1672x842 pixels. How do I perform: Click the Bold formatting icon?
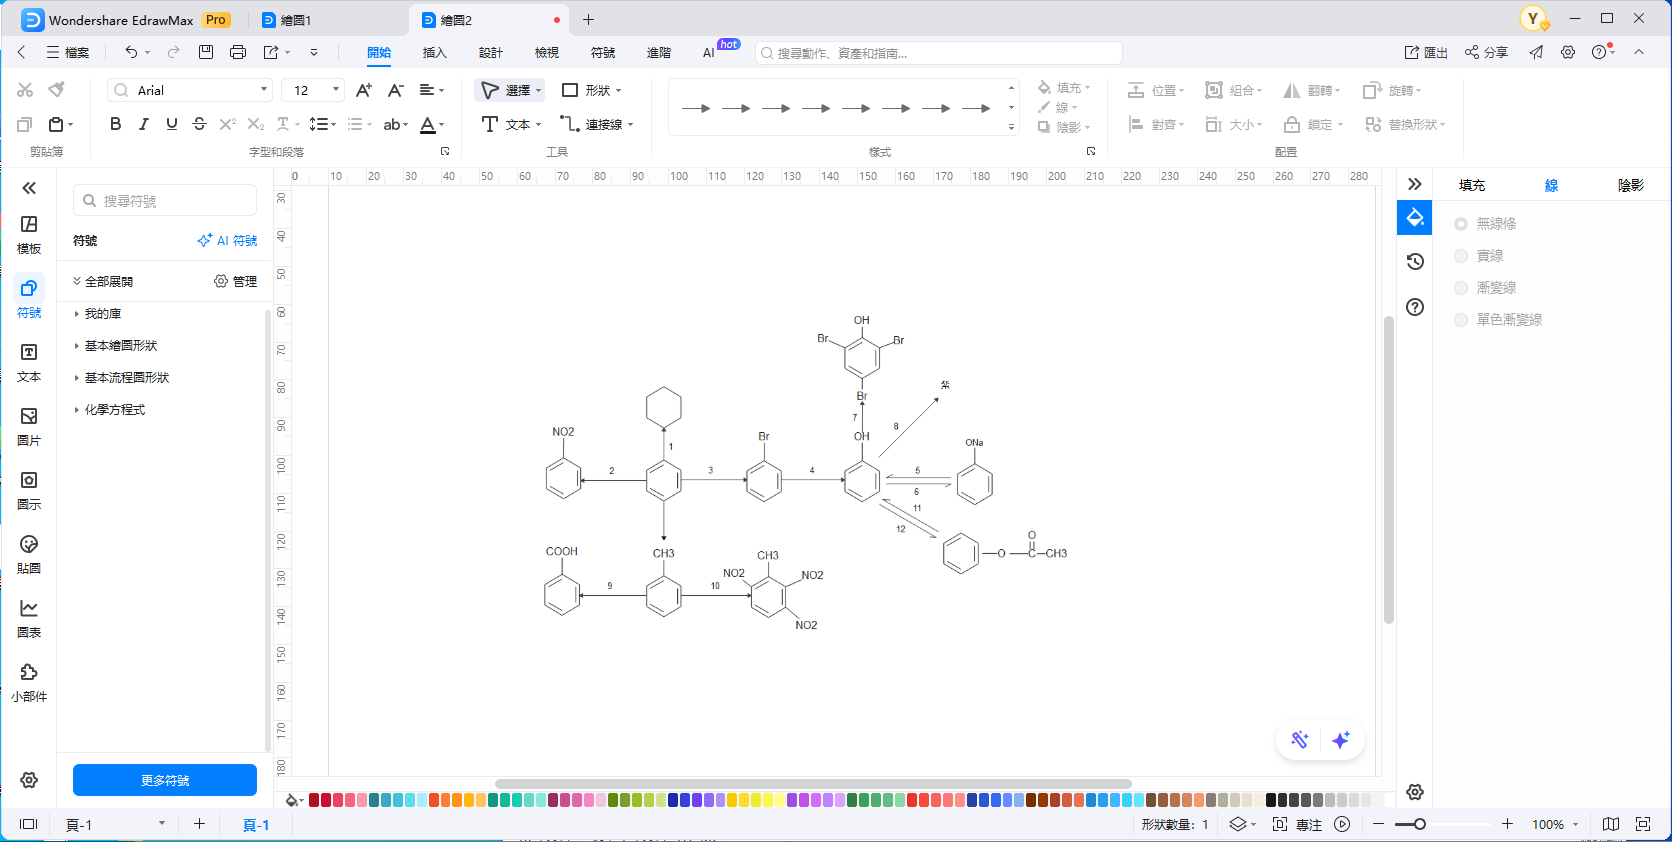pos(116,124)
